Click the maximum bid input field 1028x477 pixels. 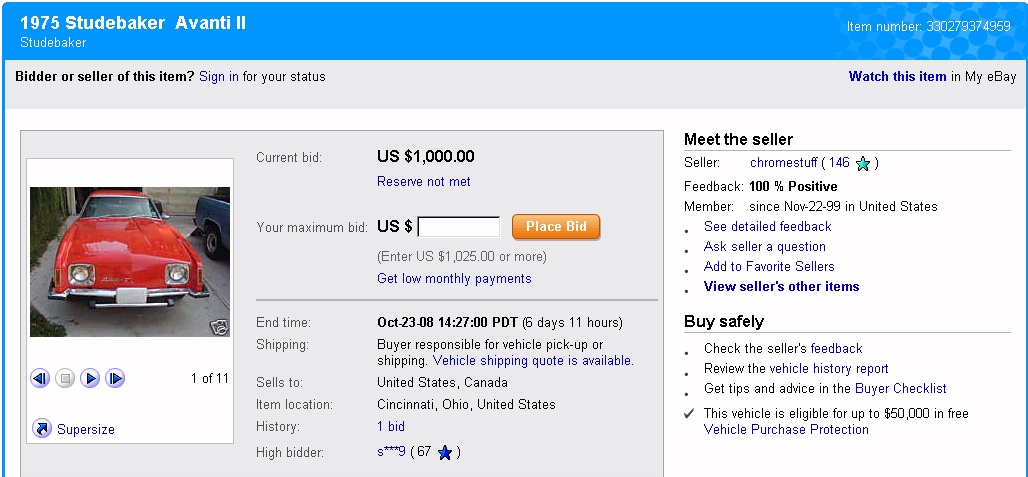tap(459, 227)
